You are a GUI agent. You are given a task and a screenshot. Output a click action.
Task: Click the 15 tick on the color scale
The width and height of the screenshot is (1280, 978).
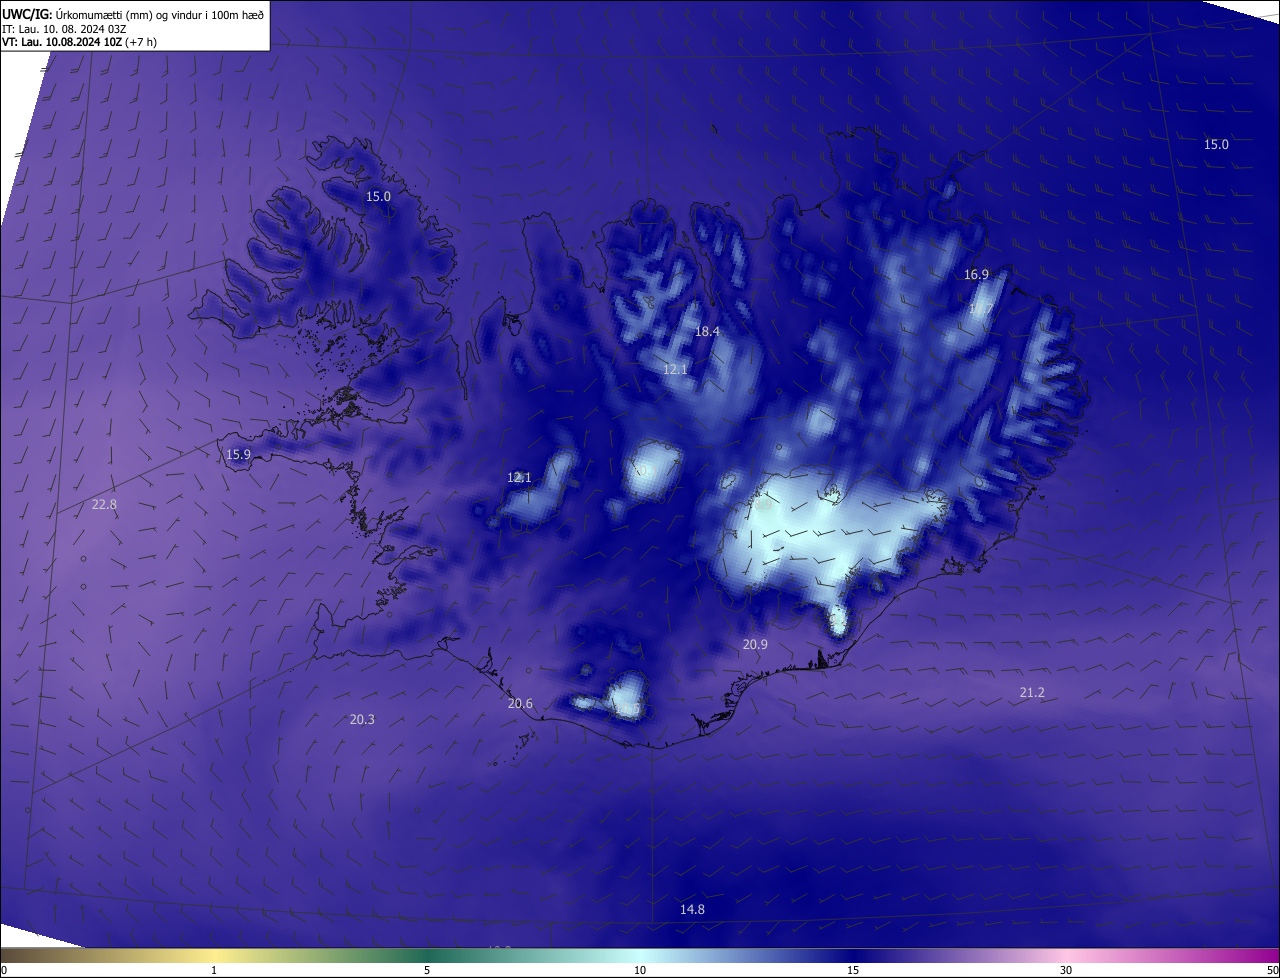[x=853, y=971]
